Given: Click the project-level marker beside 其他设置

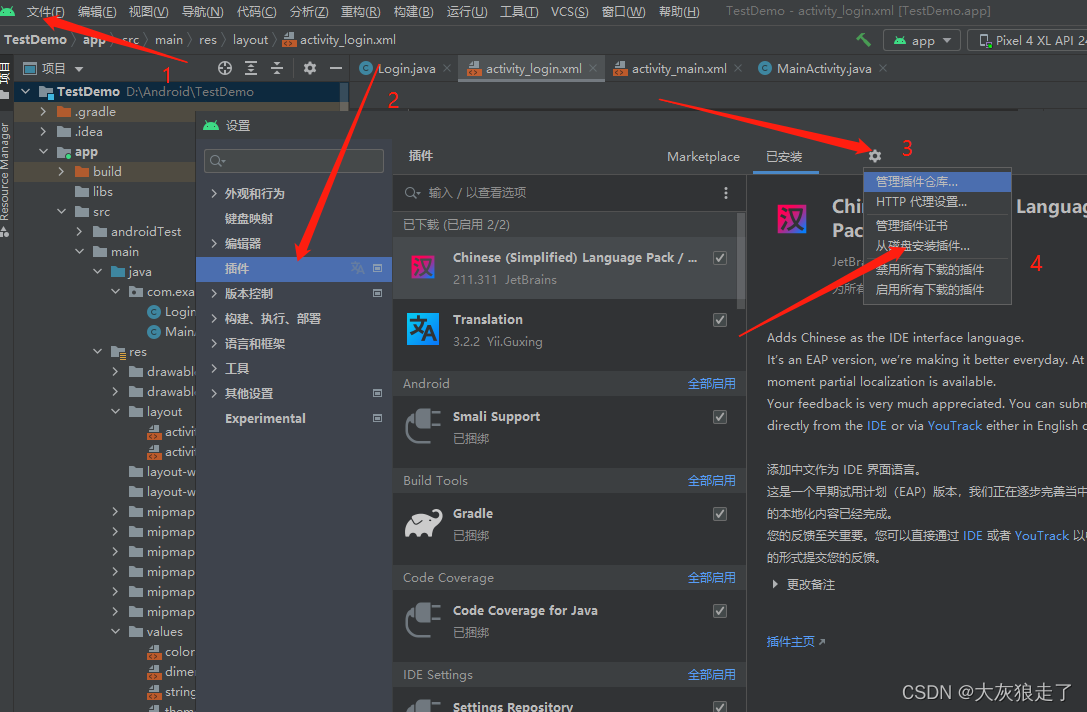Looking at the screenshot, I should 378,393.
